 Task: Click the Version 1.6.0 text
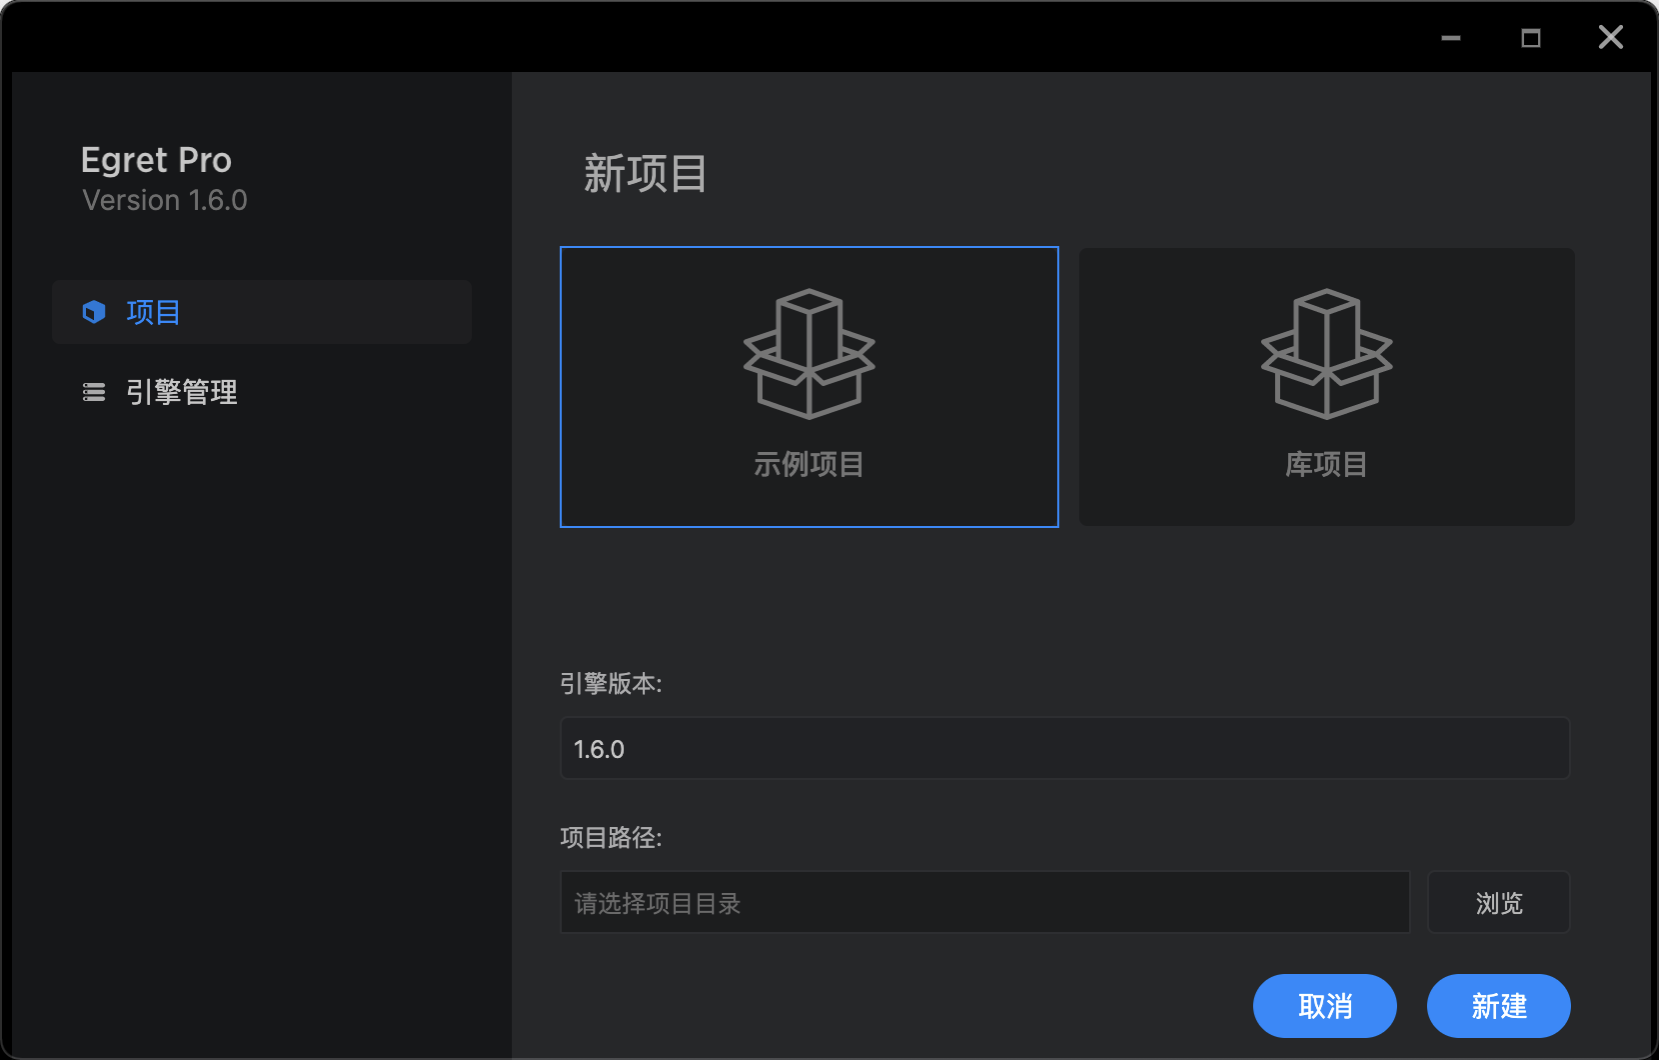(x=165, y=200)
